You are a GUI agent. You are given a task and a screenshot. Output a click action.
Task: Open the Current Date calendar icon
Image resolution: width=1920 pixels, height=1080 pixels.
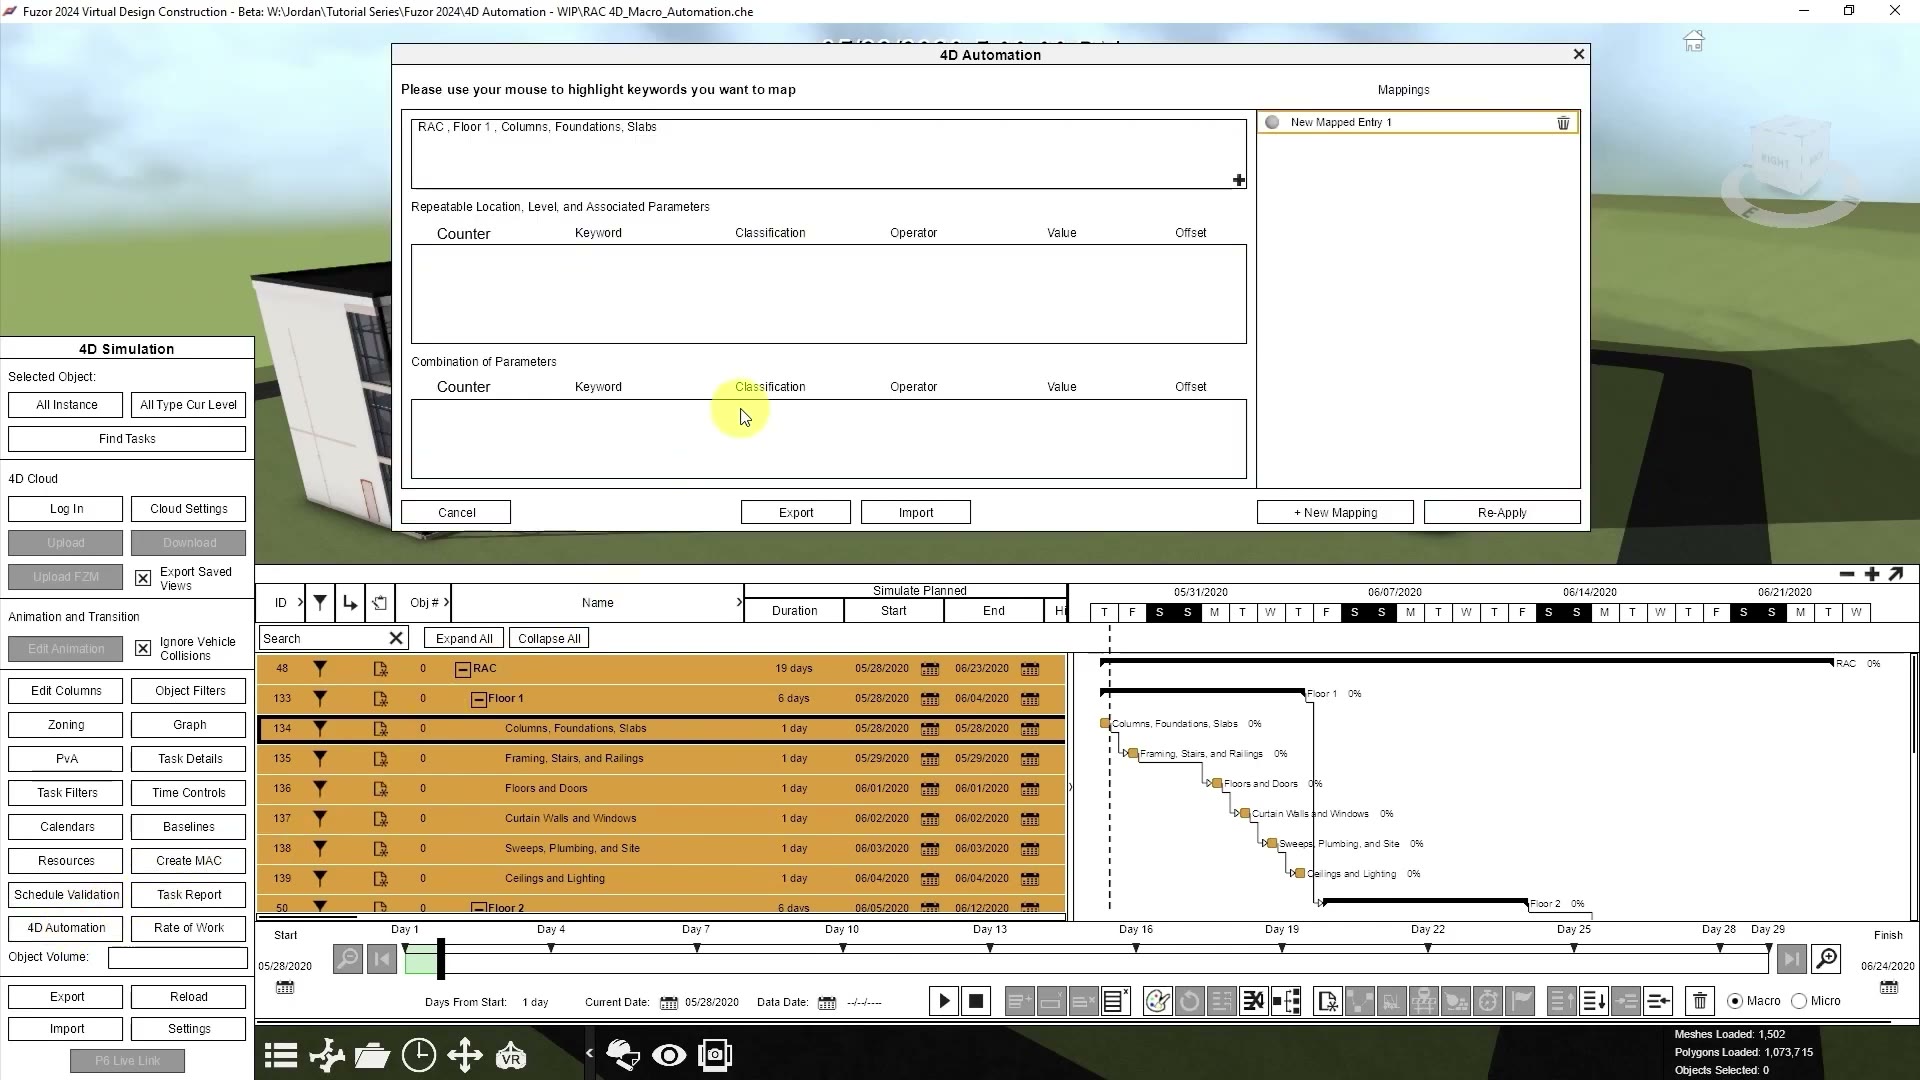[669, 1003]
